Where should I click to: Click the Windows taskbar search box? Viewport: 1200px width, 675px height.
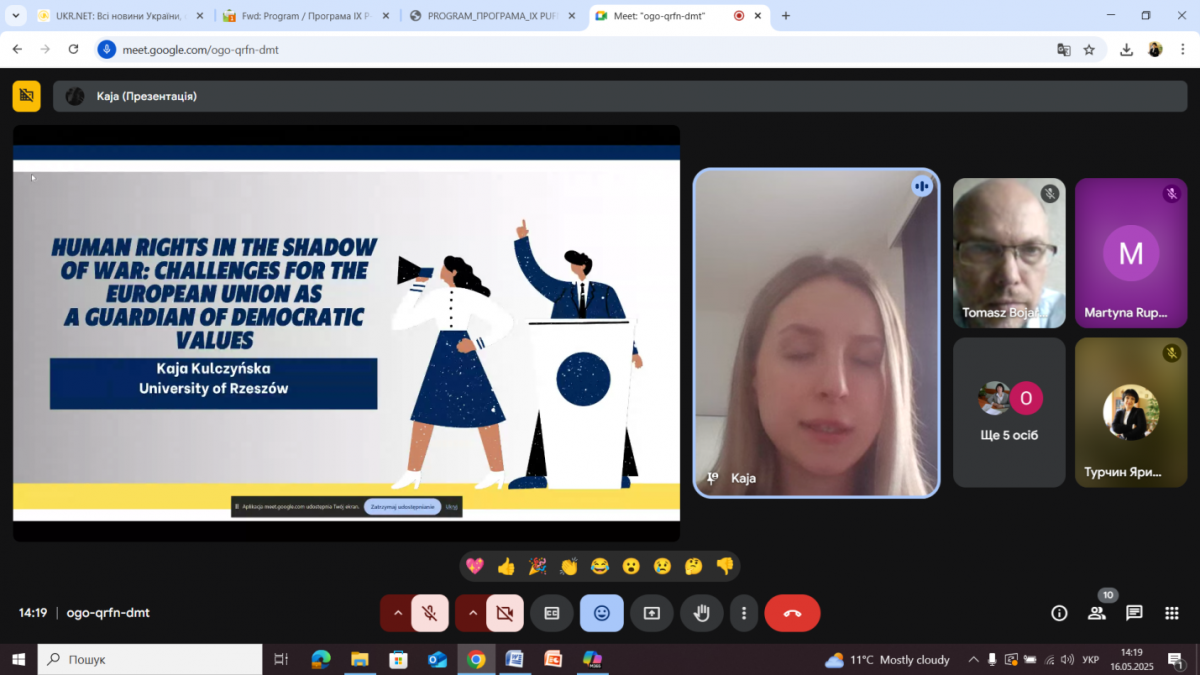point(150,659)
